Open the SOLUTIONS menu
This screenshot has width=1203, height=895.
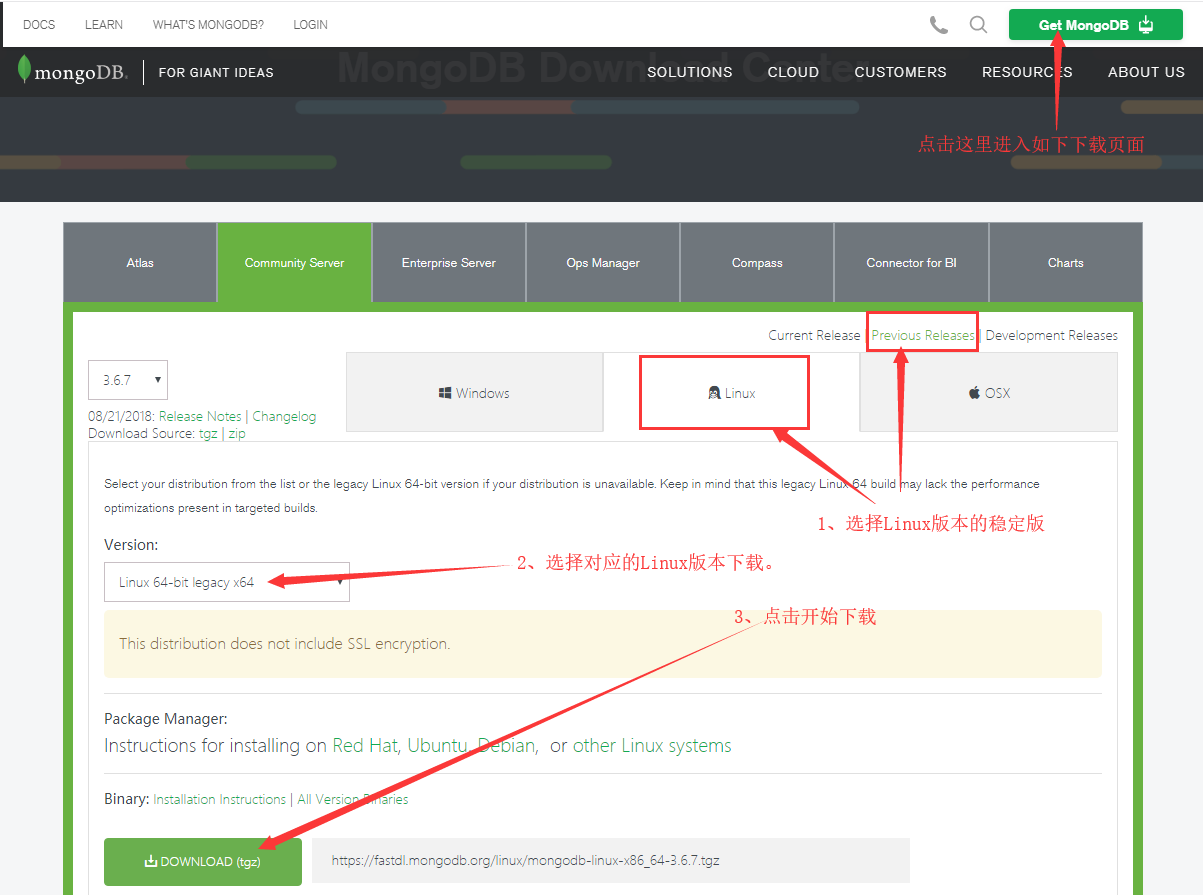click(x=690, y=72)
